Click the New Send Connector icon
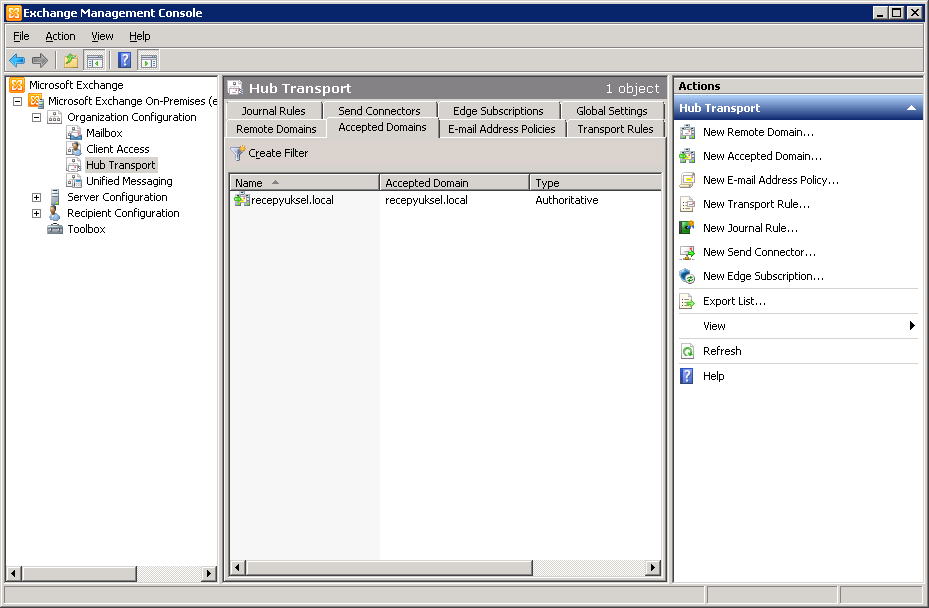The height and width of the screenshot is (608, 929). tap(687, 252)
